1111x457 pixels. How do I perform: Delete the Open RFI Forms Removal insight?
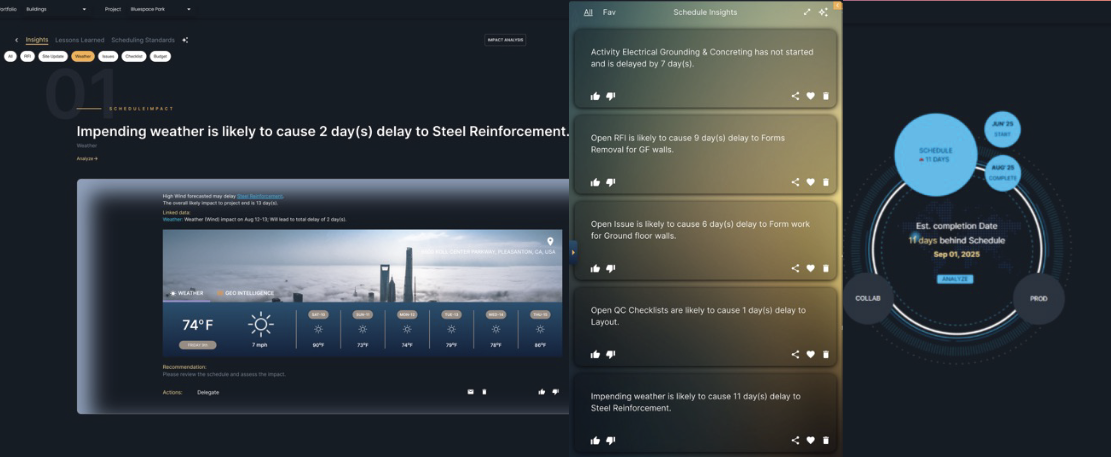[825, 182]
